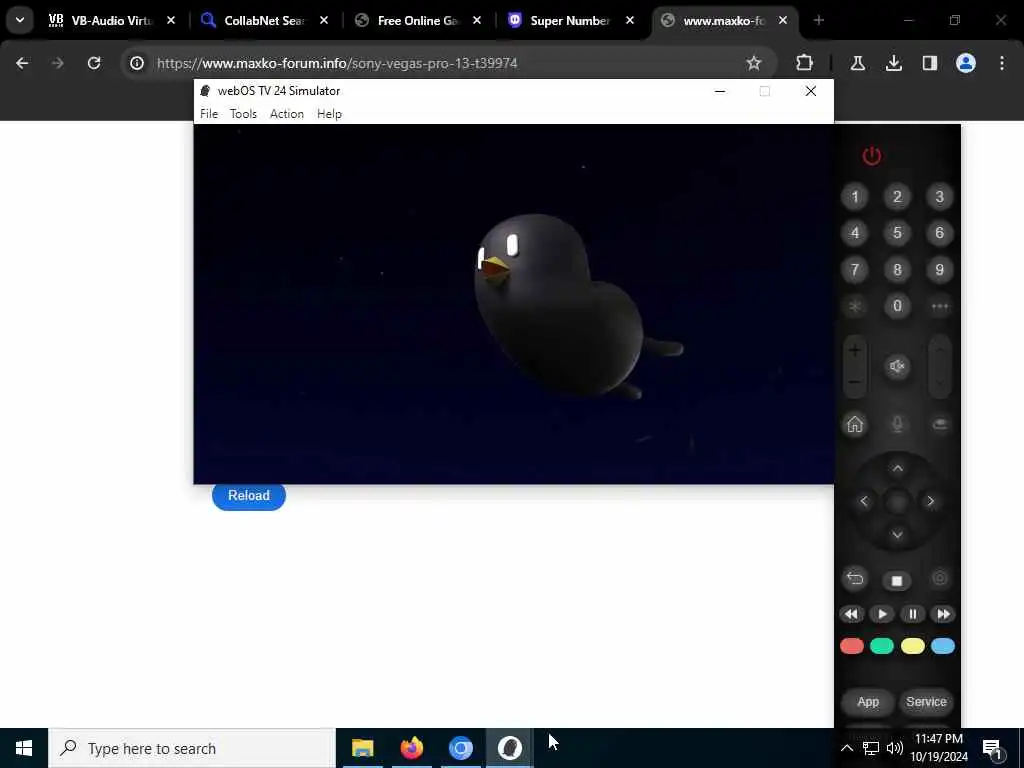Click the red color key on remote

(852, 647)
